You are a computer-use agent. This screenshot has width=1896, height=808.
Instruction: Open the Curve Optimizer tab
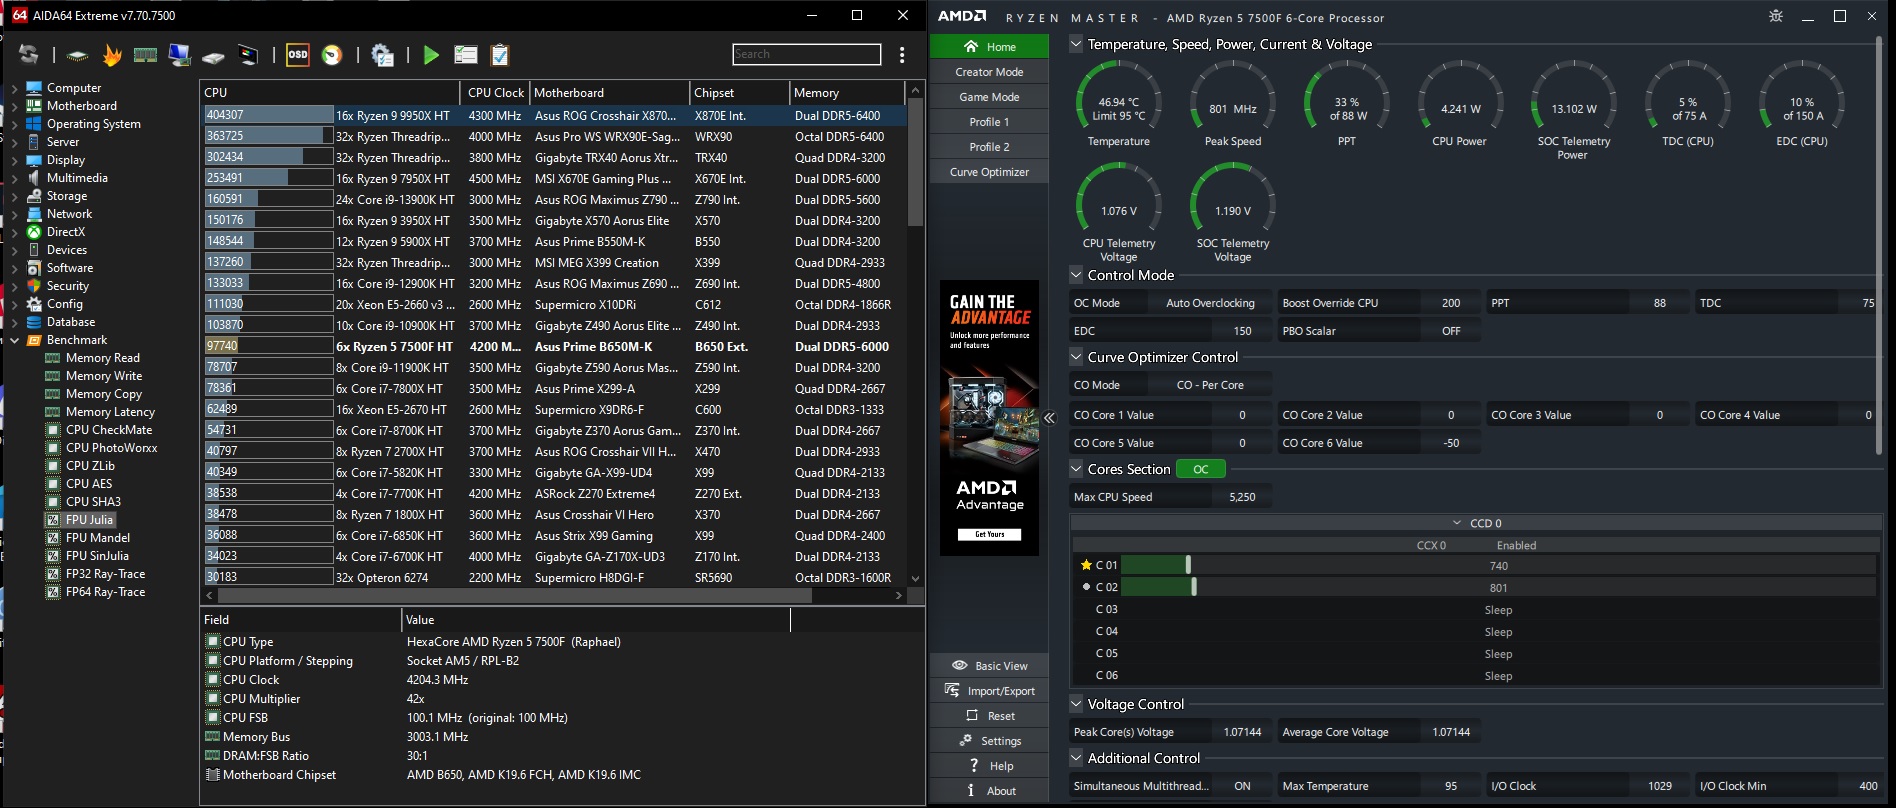pos(989,172)
